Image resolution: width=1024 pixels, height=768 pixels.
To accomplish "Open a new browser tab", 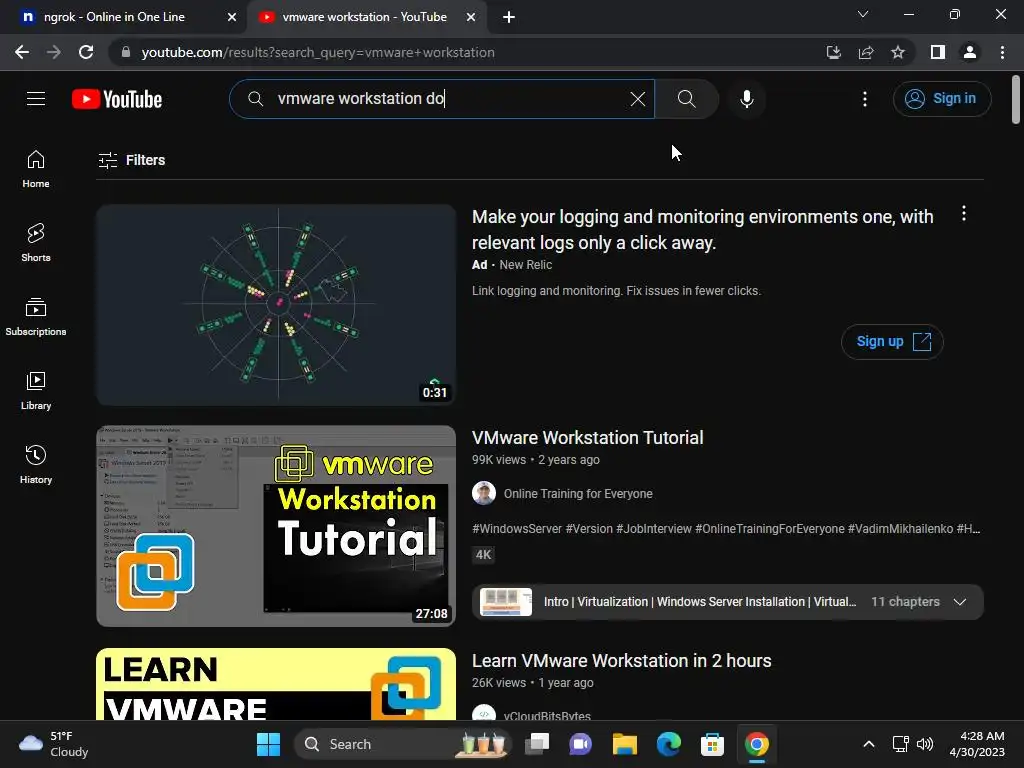I will click(x=509, y=17).
